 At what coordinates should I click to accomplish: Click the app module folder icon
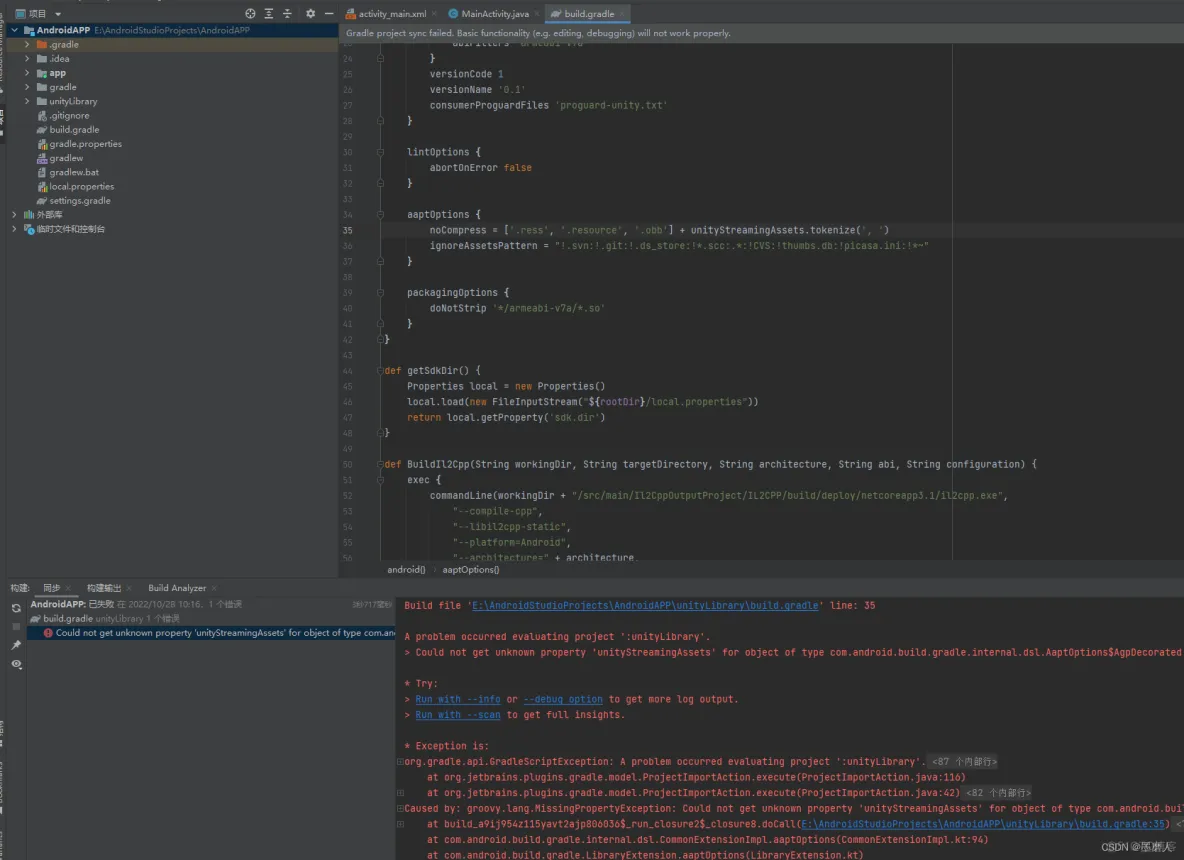42,73
